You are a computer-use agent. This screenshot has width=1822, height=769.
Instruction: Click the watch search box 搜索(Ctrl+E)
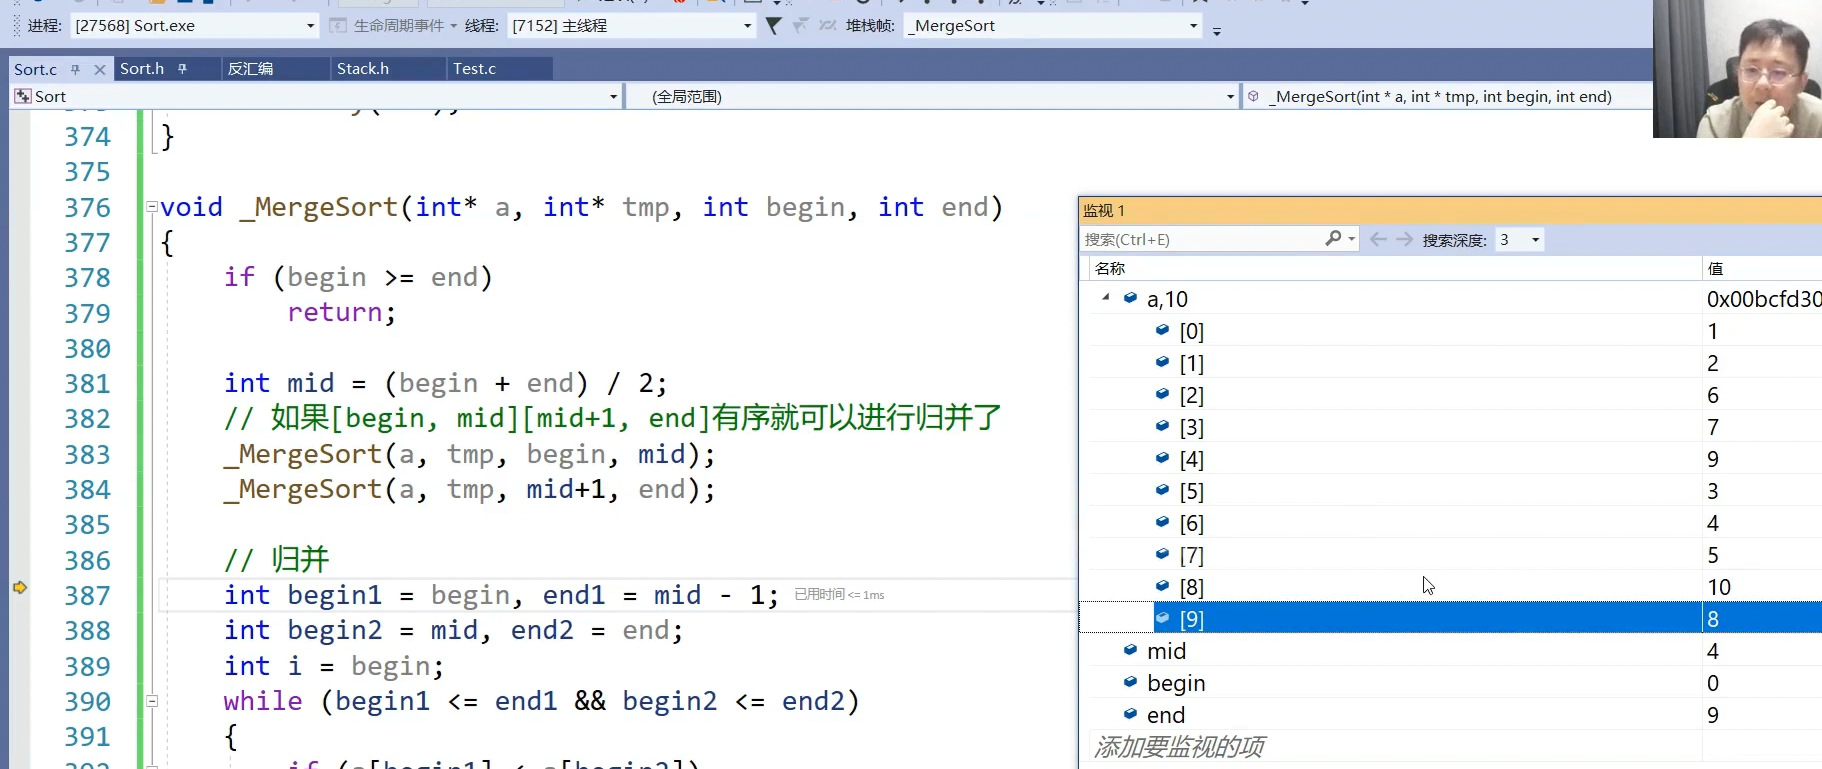tap(1202, 239)
